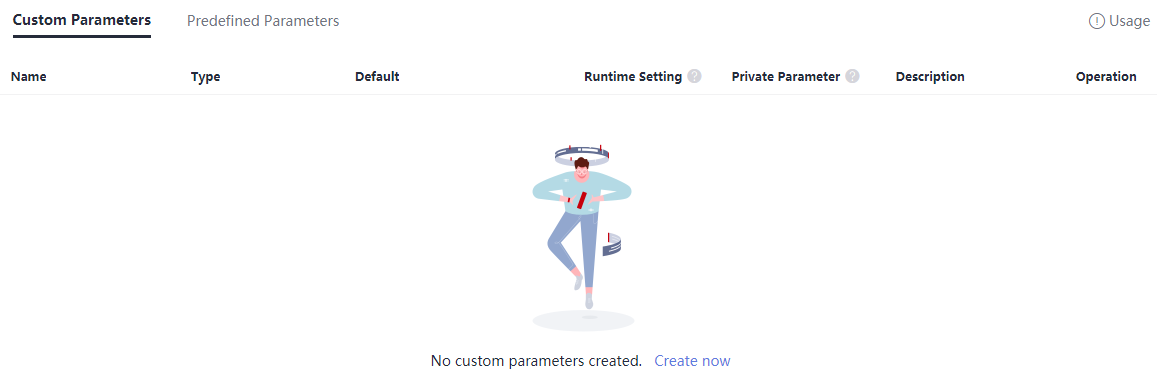Click the Private Parameter column header text
1157x390 pixels.
[x=786, y=77]
